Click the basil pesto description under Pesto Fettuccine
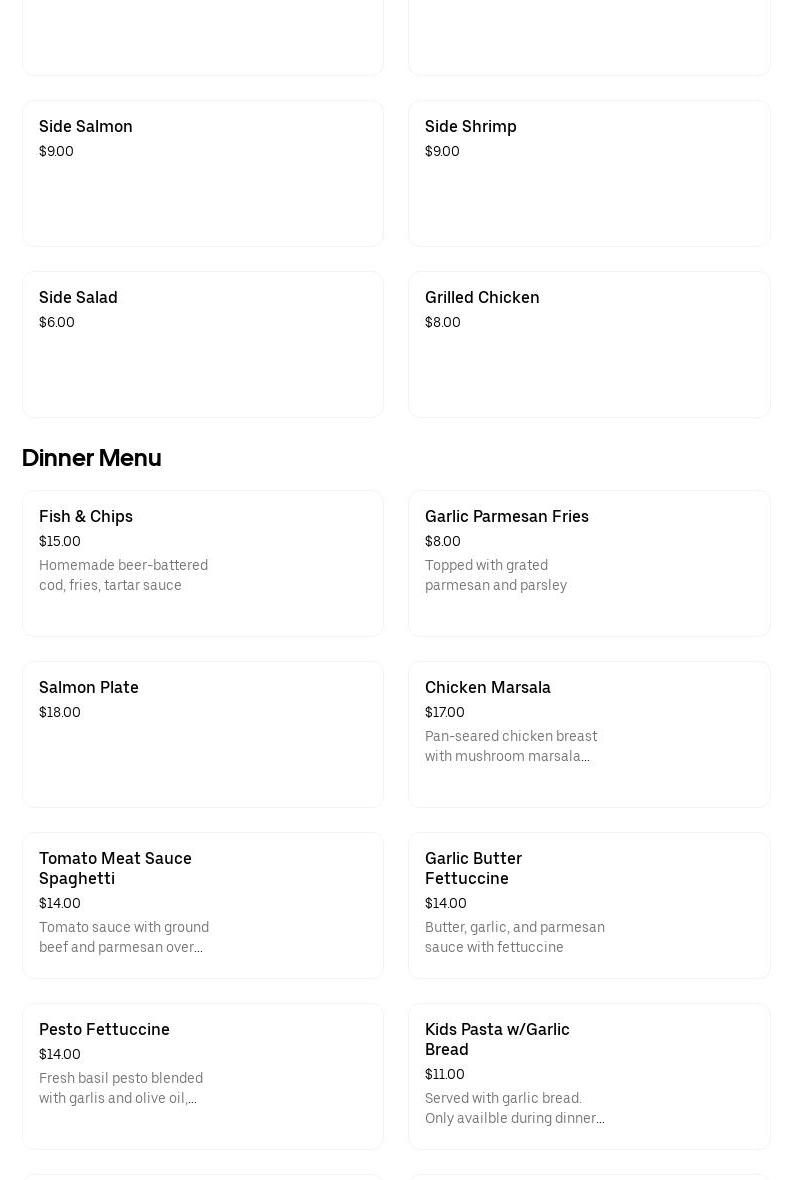This screenshot has height=1180, width=804. tap(120, 1088)
